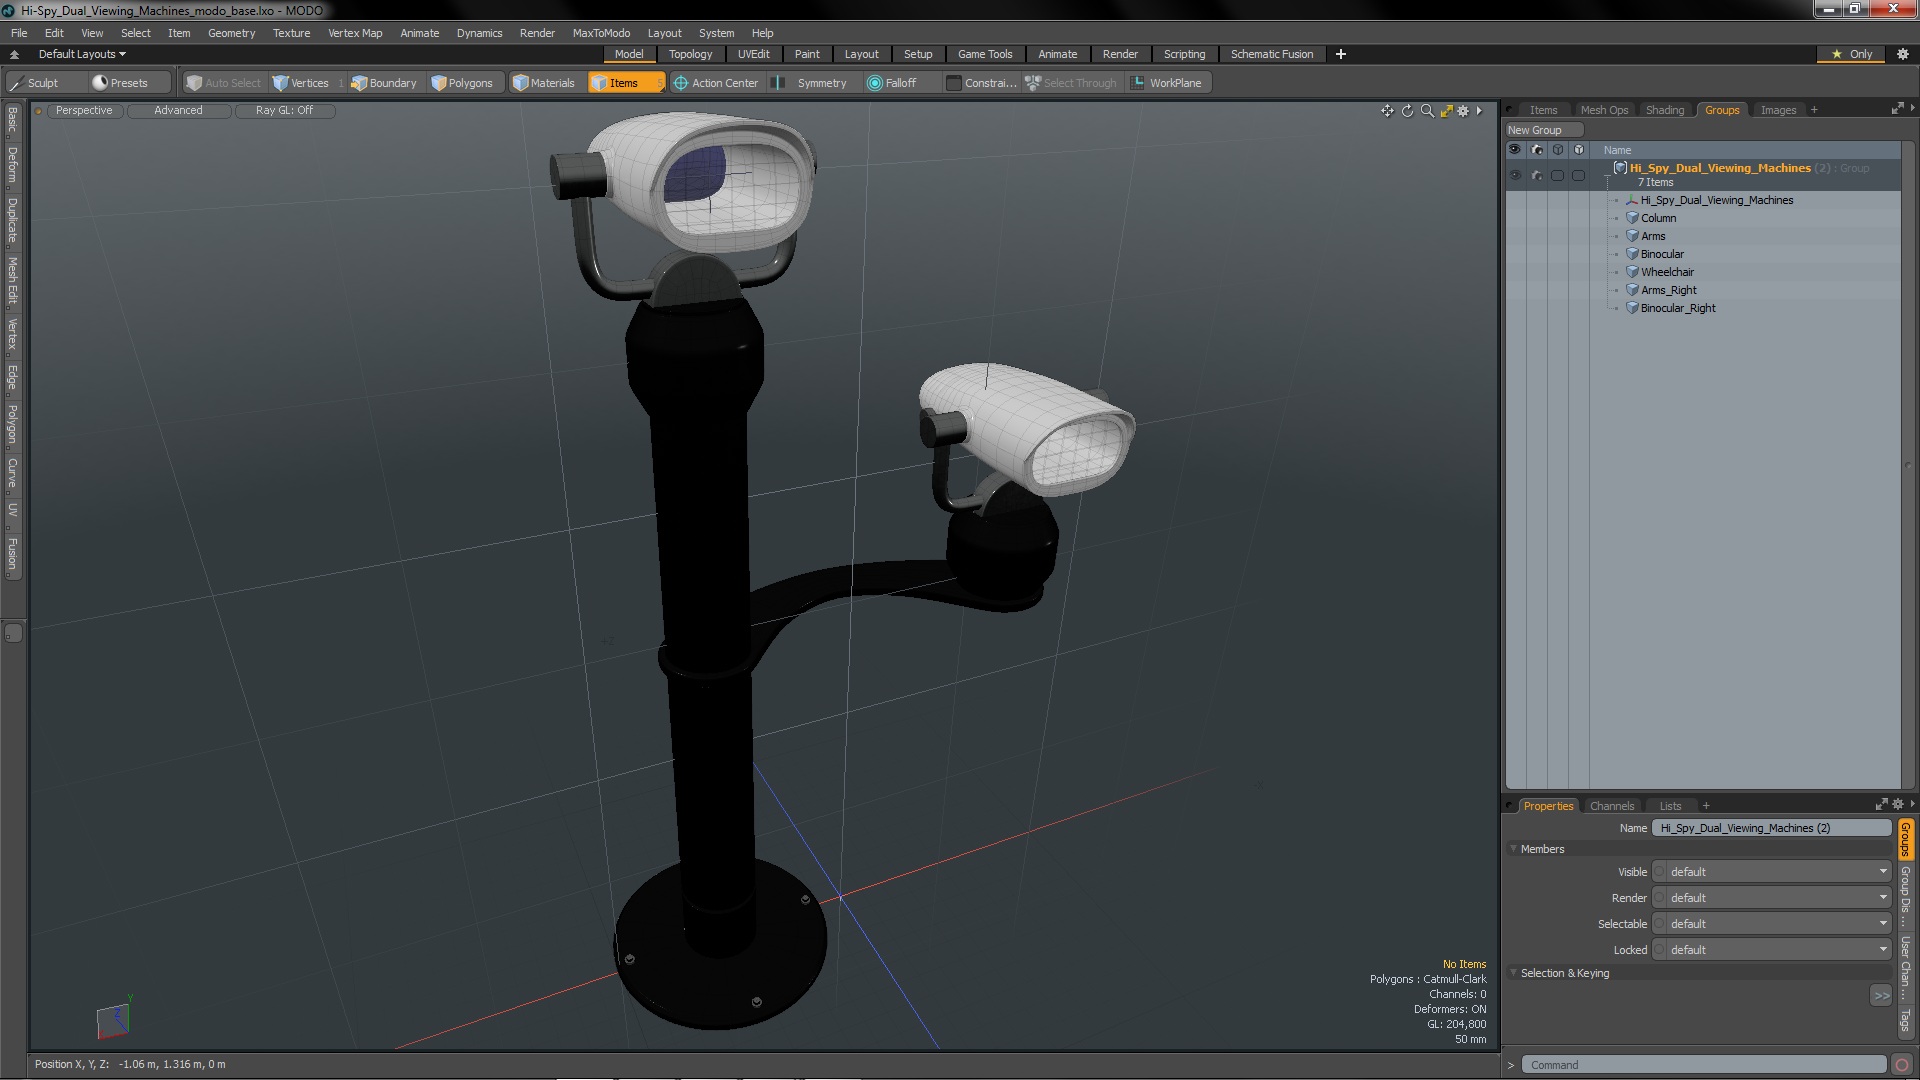Select Binocular_Right tree item
The width and height of the screenshot is (1920, 1080).
coord(1677,307)
